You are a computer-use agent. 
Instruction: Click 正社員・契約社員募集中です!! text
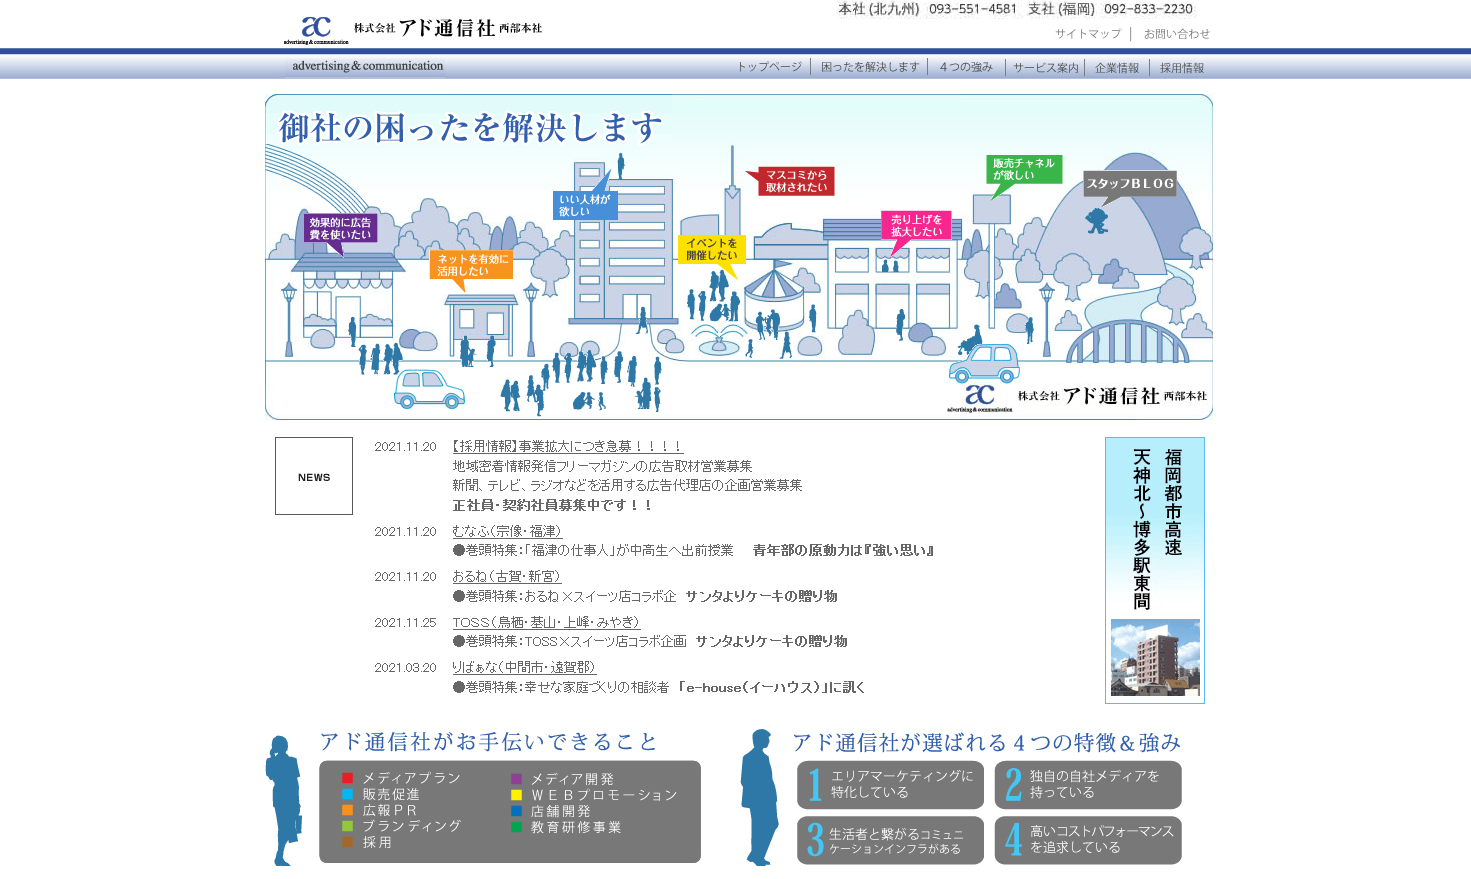(x=552, y=505)
